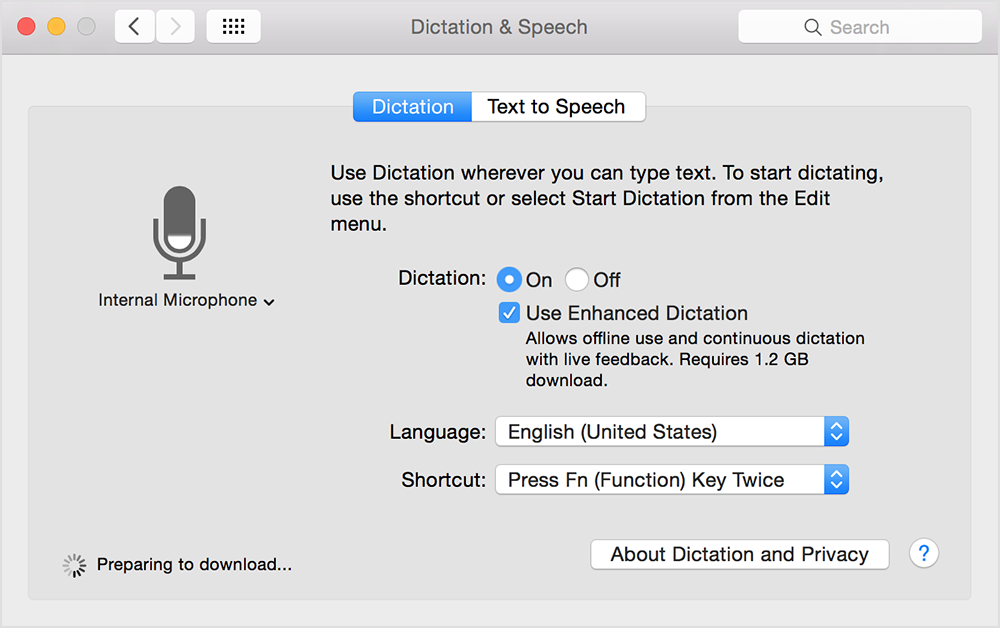Open the Shortcut dropdown for dictation key

click(x=672, y=480)
